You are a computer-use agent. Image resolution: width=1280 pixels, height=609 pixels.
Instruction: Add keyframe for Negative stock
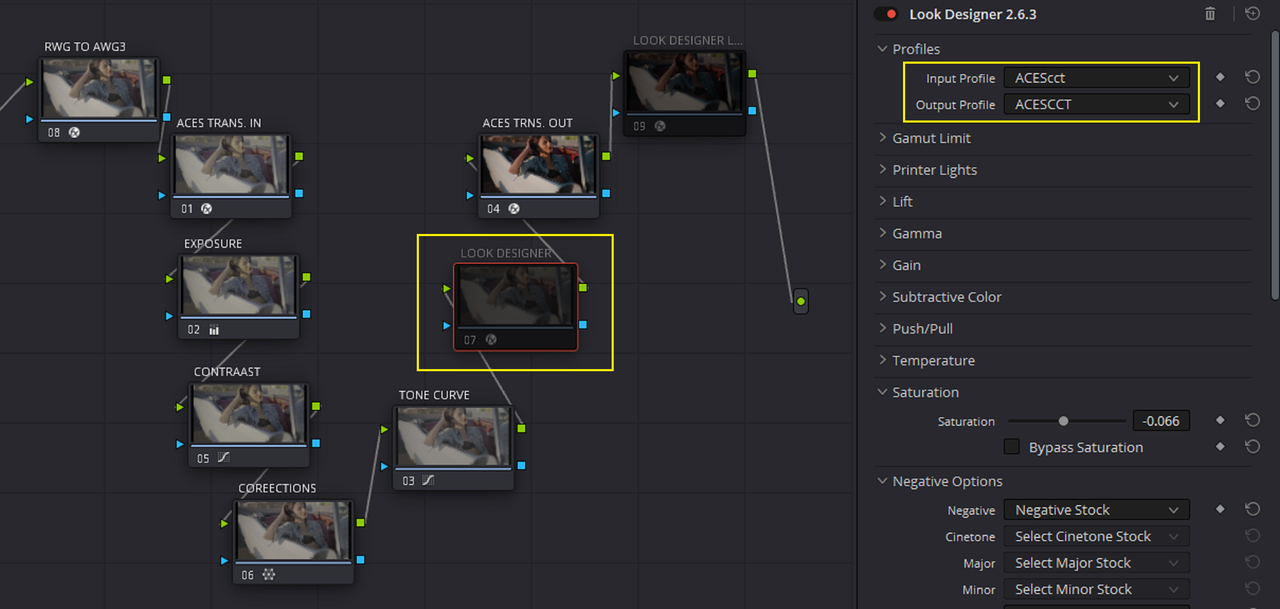pos(1220,509)
